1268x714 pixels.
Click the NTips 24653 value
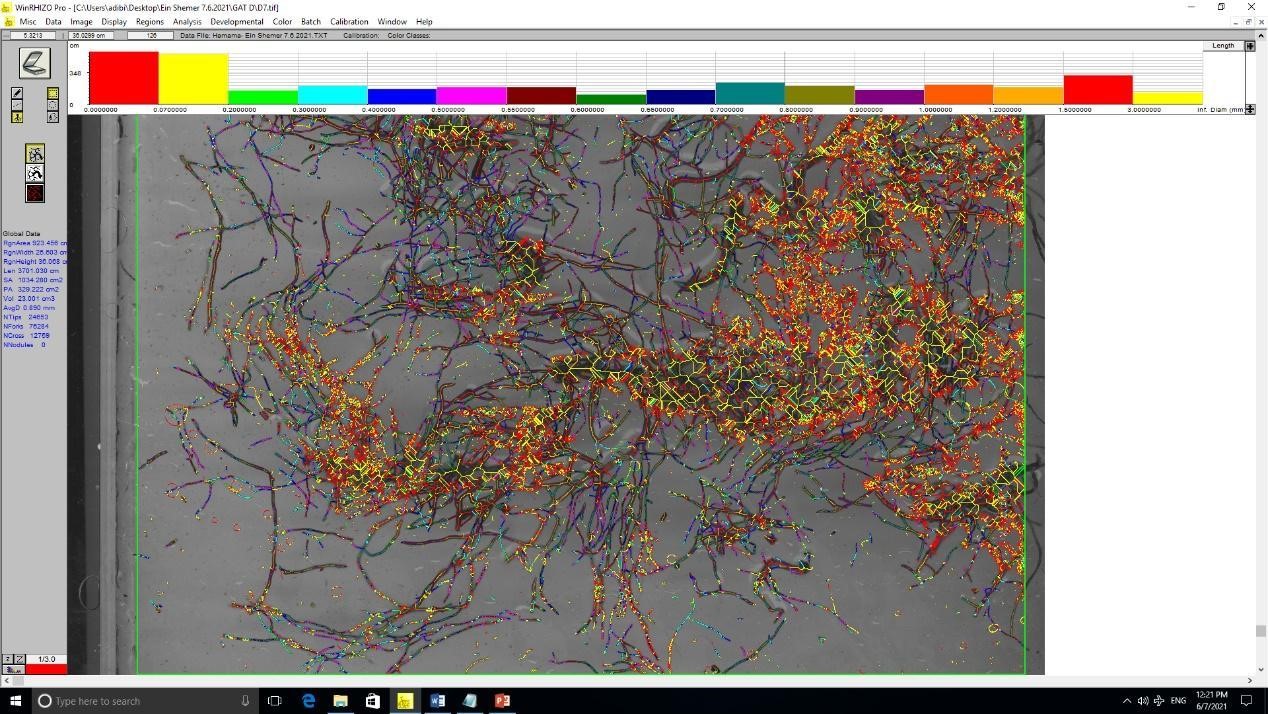click(x=25, y=317)
